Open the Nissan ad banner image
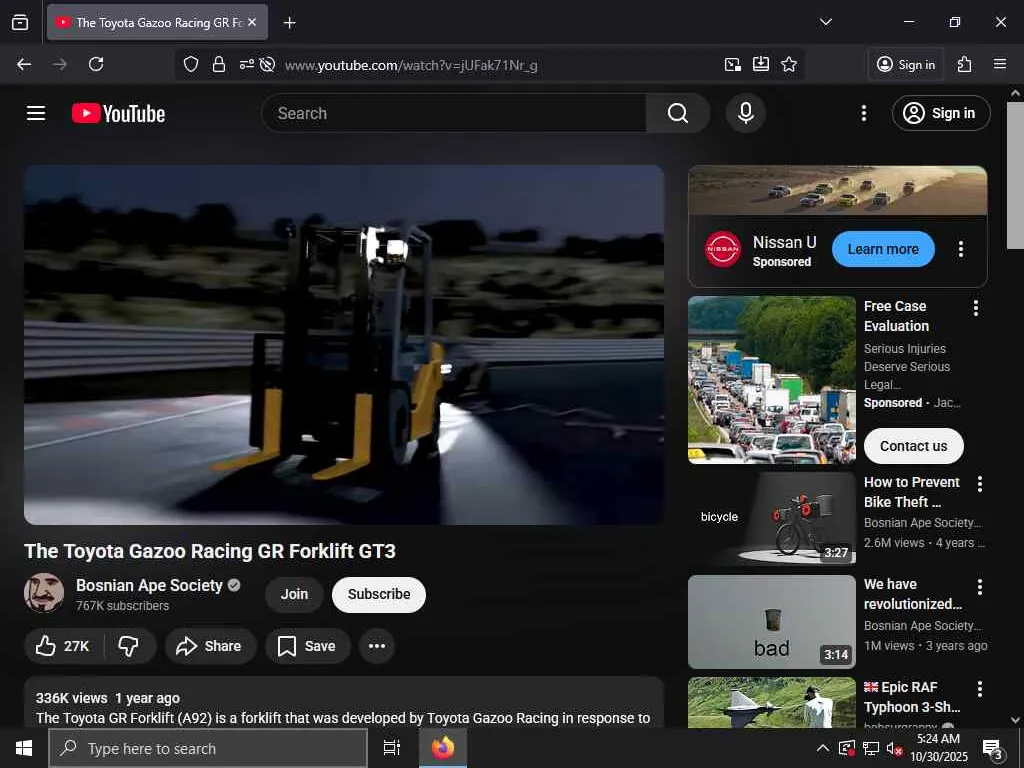 tap(837, 191)
